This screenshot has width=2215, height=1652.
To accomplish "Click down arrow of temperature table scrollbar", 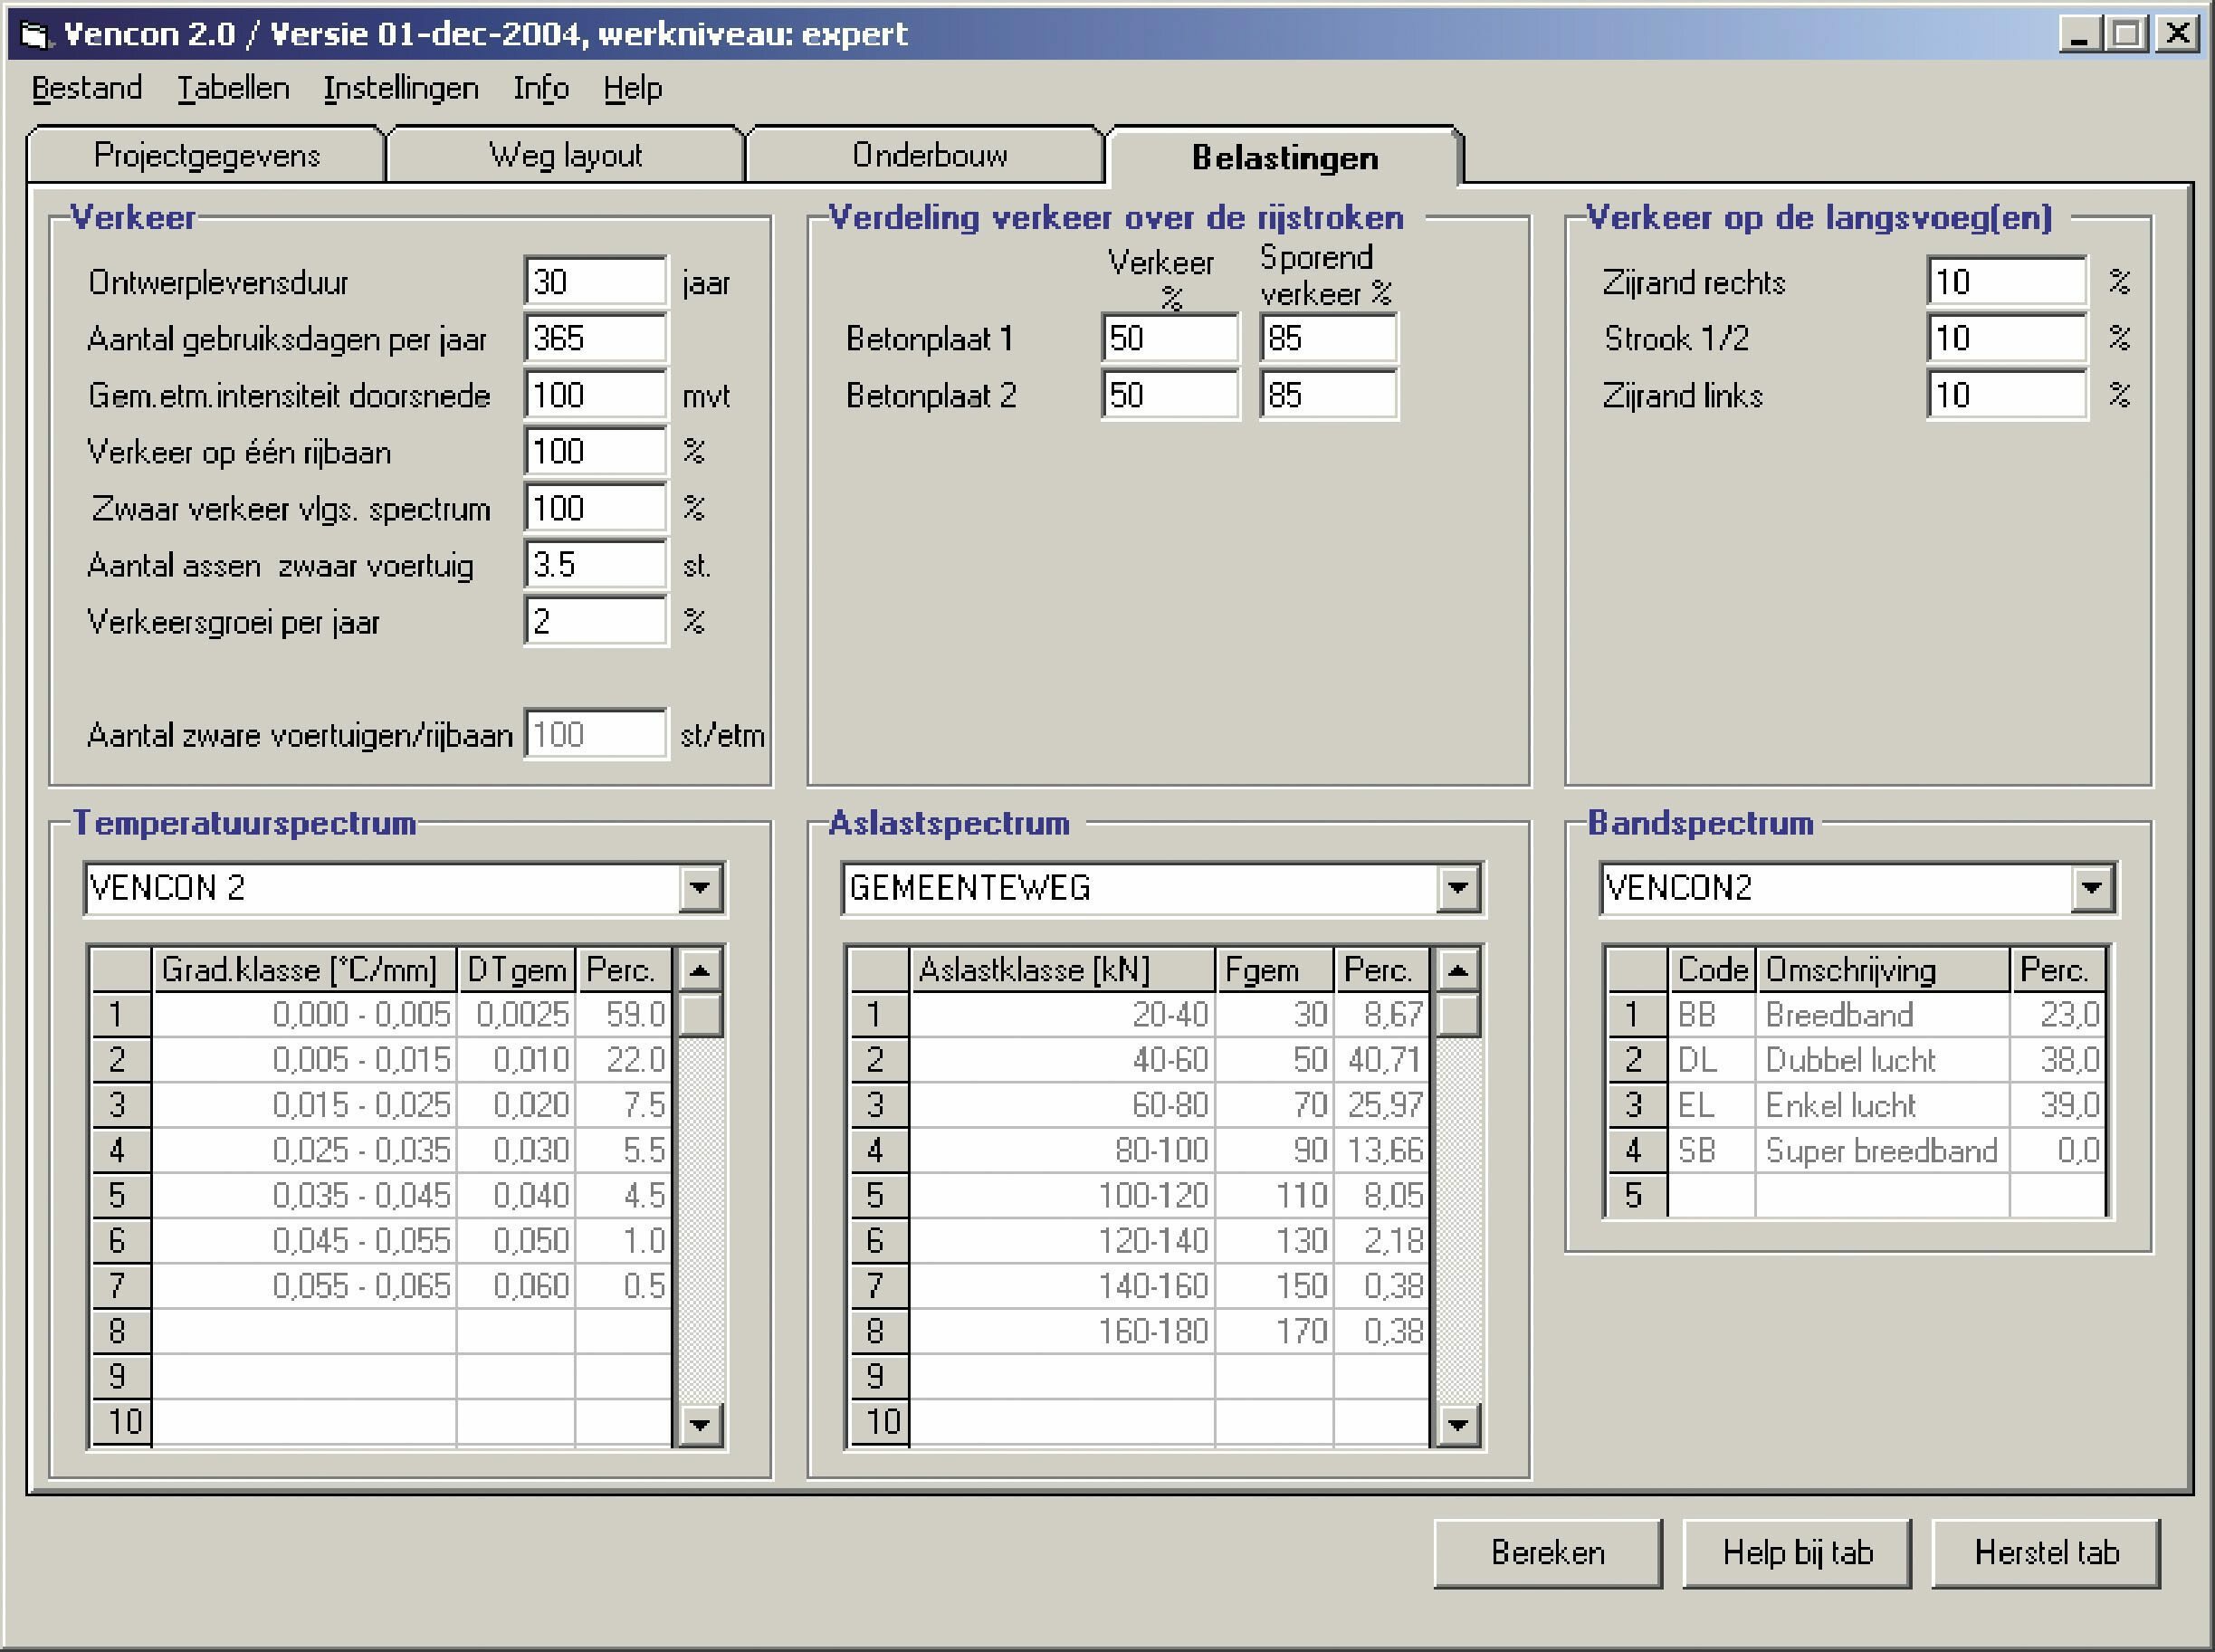I will 700,1424.
